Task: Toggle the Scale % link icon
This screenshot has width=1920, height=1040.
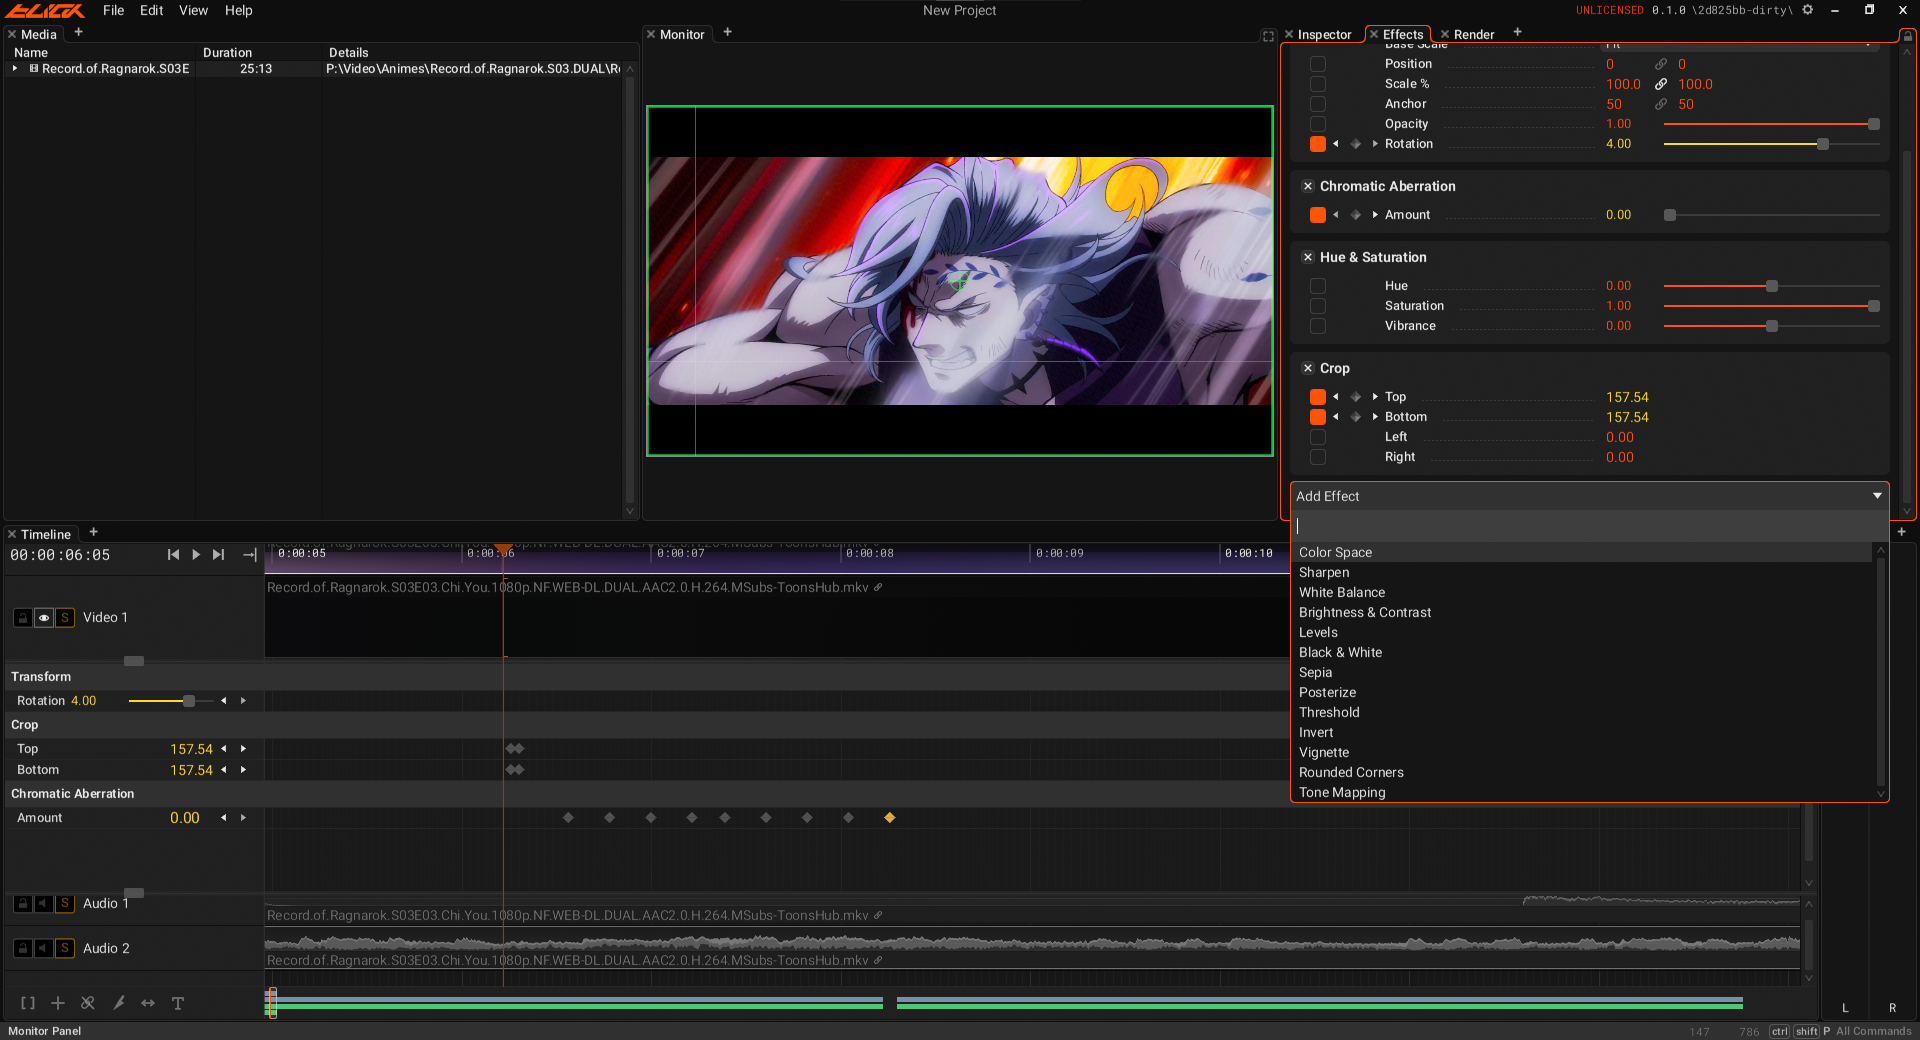Action: pos(1661,84)
